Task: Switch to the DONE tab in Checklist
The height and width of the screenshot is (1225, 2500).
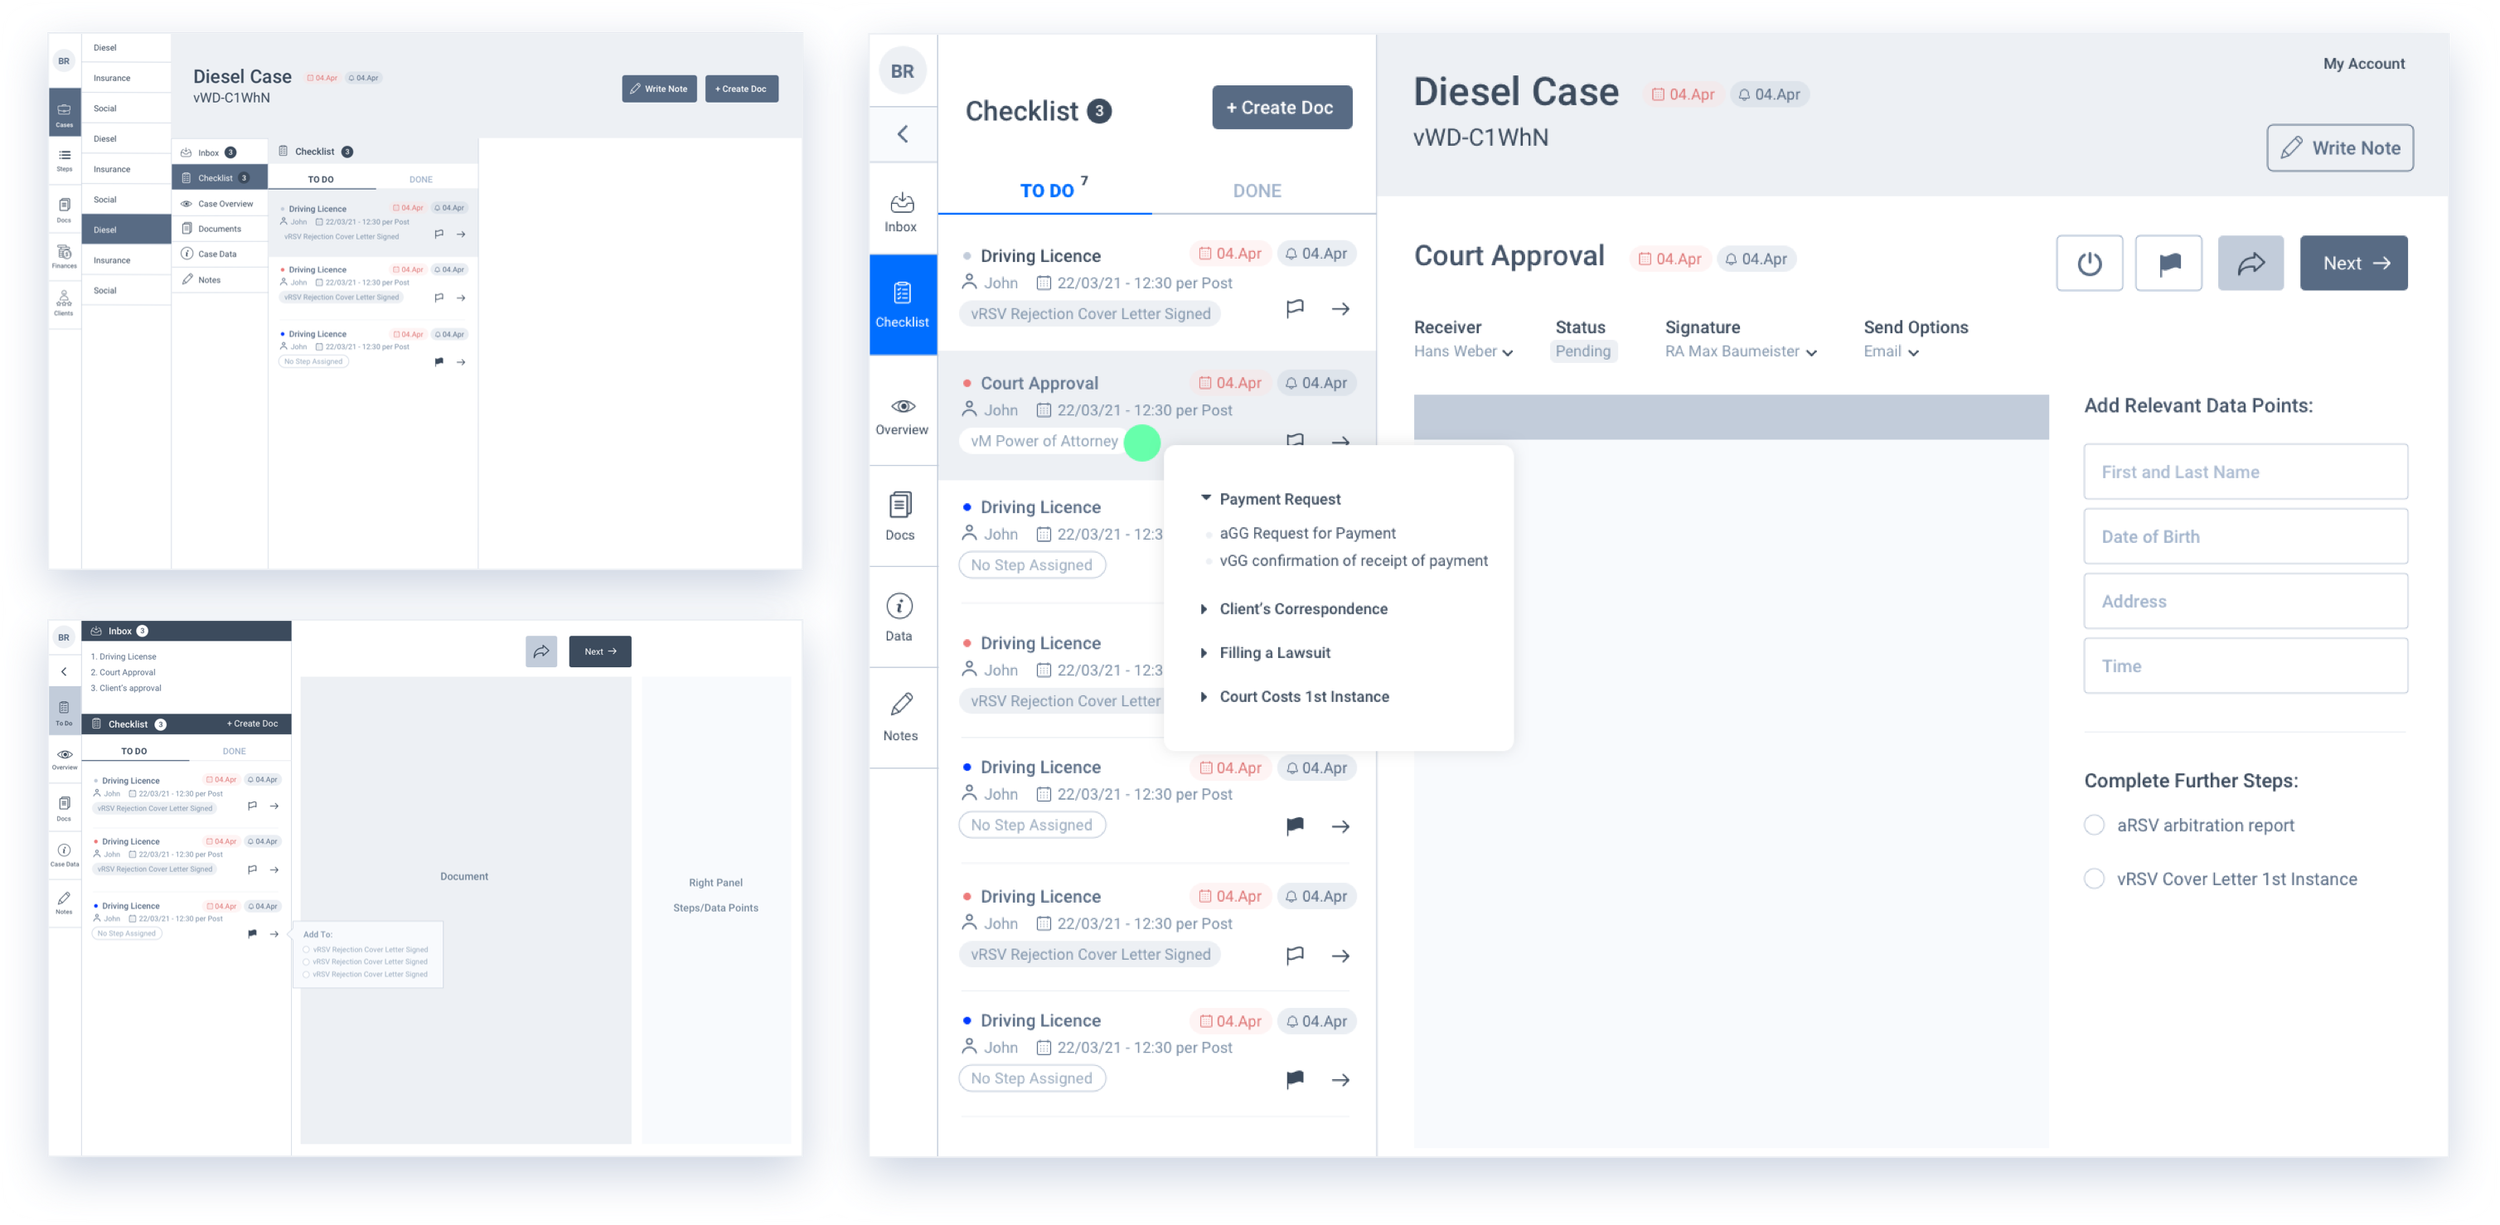Action: click(x=1256, y=190)
